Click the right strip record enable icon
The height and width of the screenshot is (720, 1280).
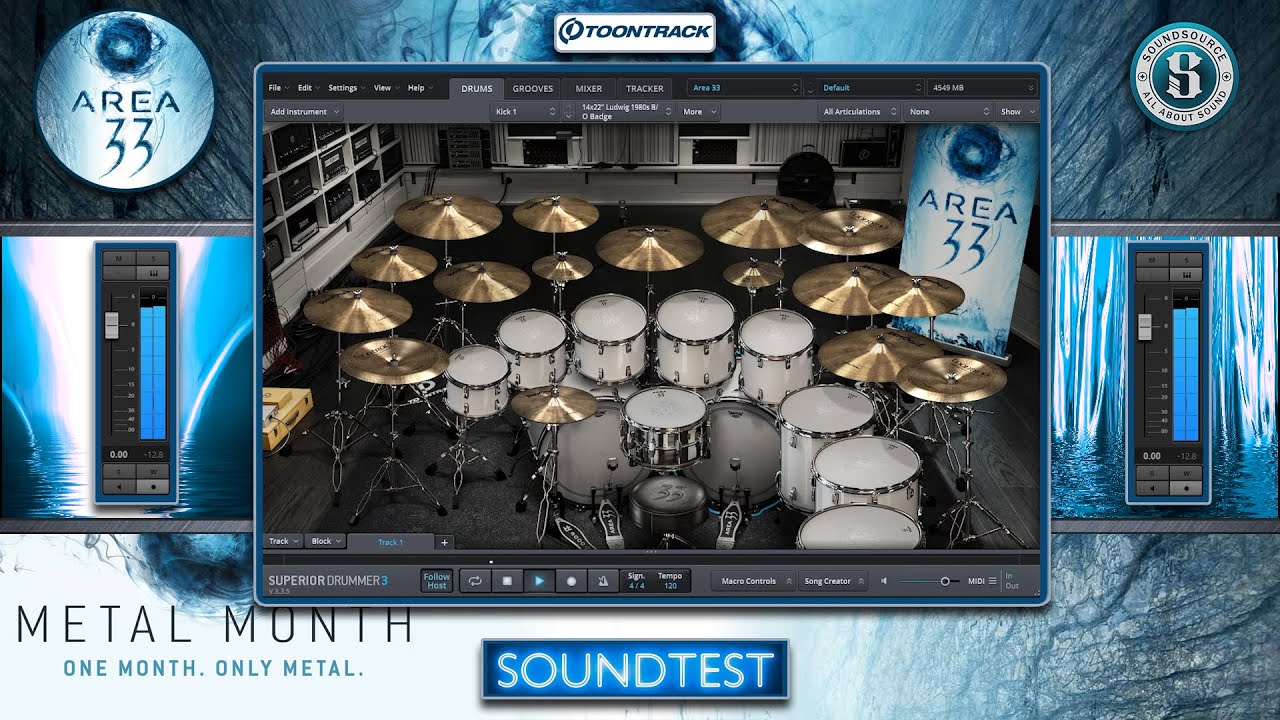point(1185,487)
